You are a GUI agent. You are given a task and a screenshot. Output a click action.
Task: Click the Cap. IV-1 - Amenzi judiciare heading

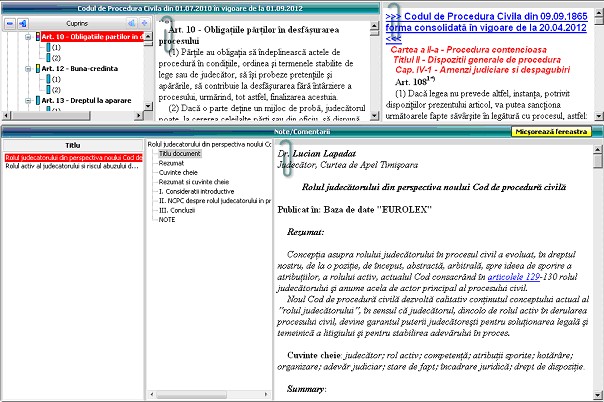(483, 70)
